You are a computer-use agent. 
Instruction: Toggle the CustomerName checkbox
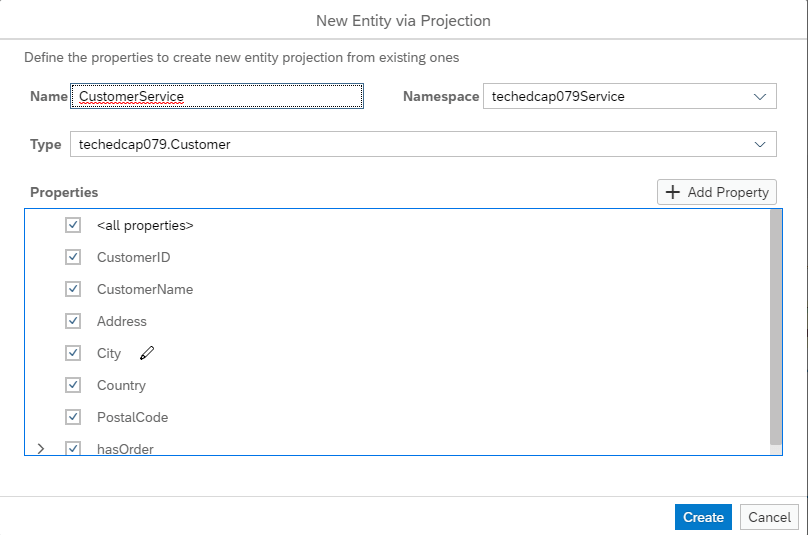coord(73,289)
